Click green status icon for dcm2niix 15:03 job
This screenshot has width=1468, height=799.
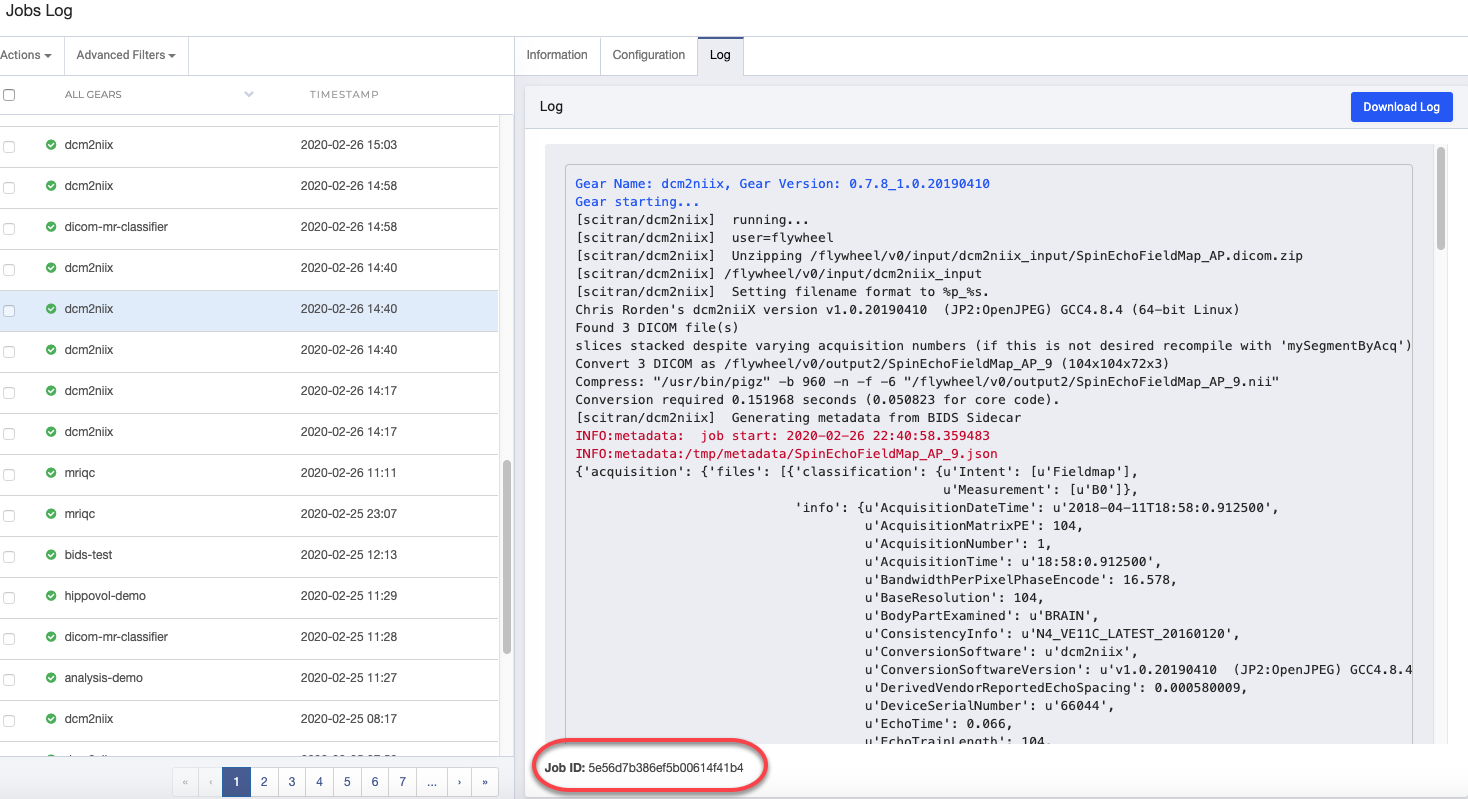(x=51, y=145)
